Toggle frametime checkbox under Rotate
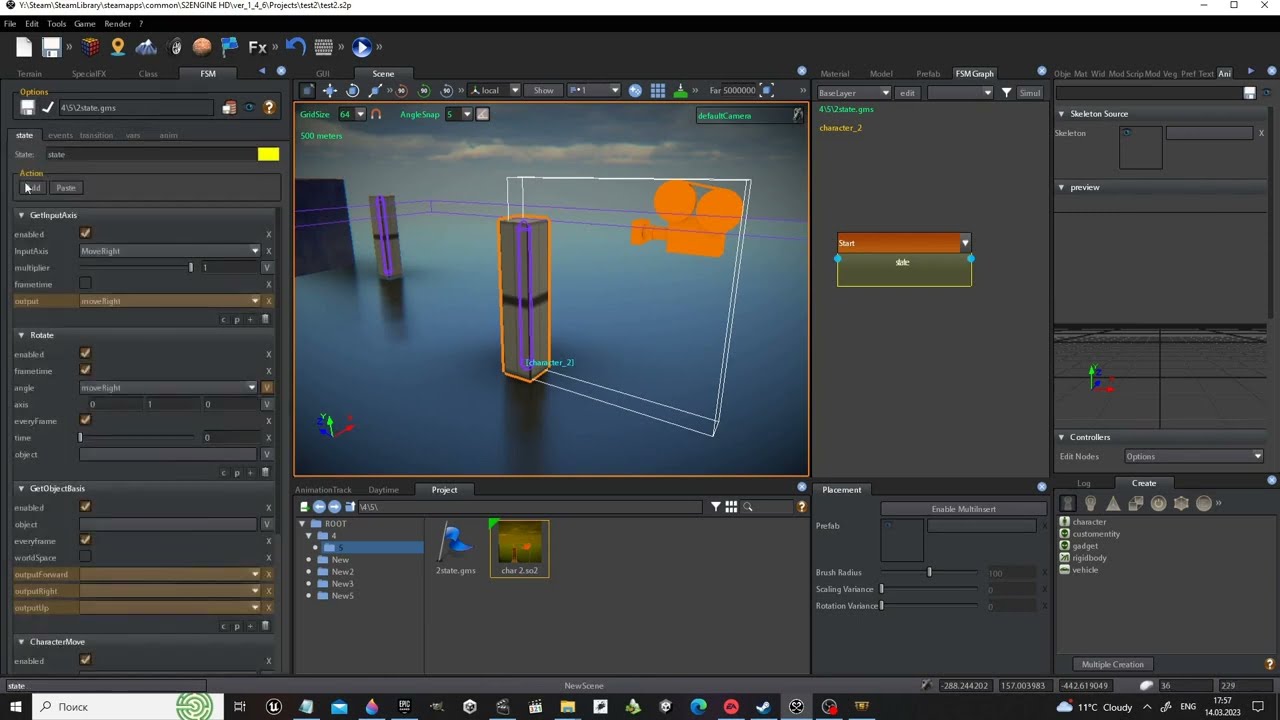 coord(85,370)
